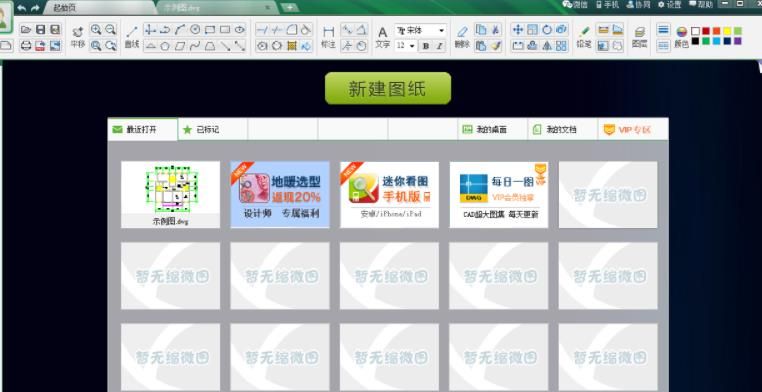Open the 每日一图 tile
The image size is (762, 392).
(x=499, y=195)
